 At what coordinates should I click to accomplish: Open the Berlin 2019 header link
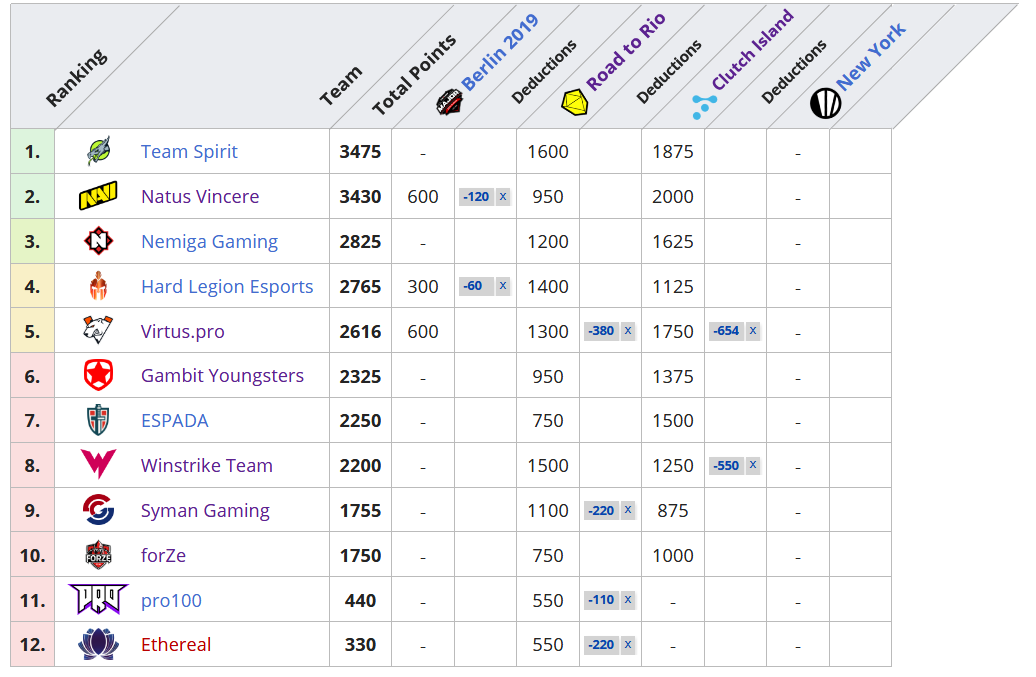click(x=500, y=52)
